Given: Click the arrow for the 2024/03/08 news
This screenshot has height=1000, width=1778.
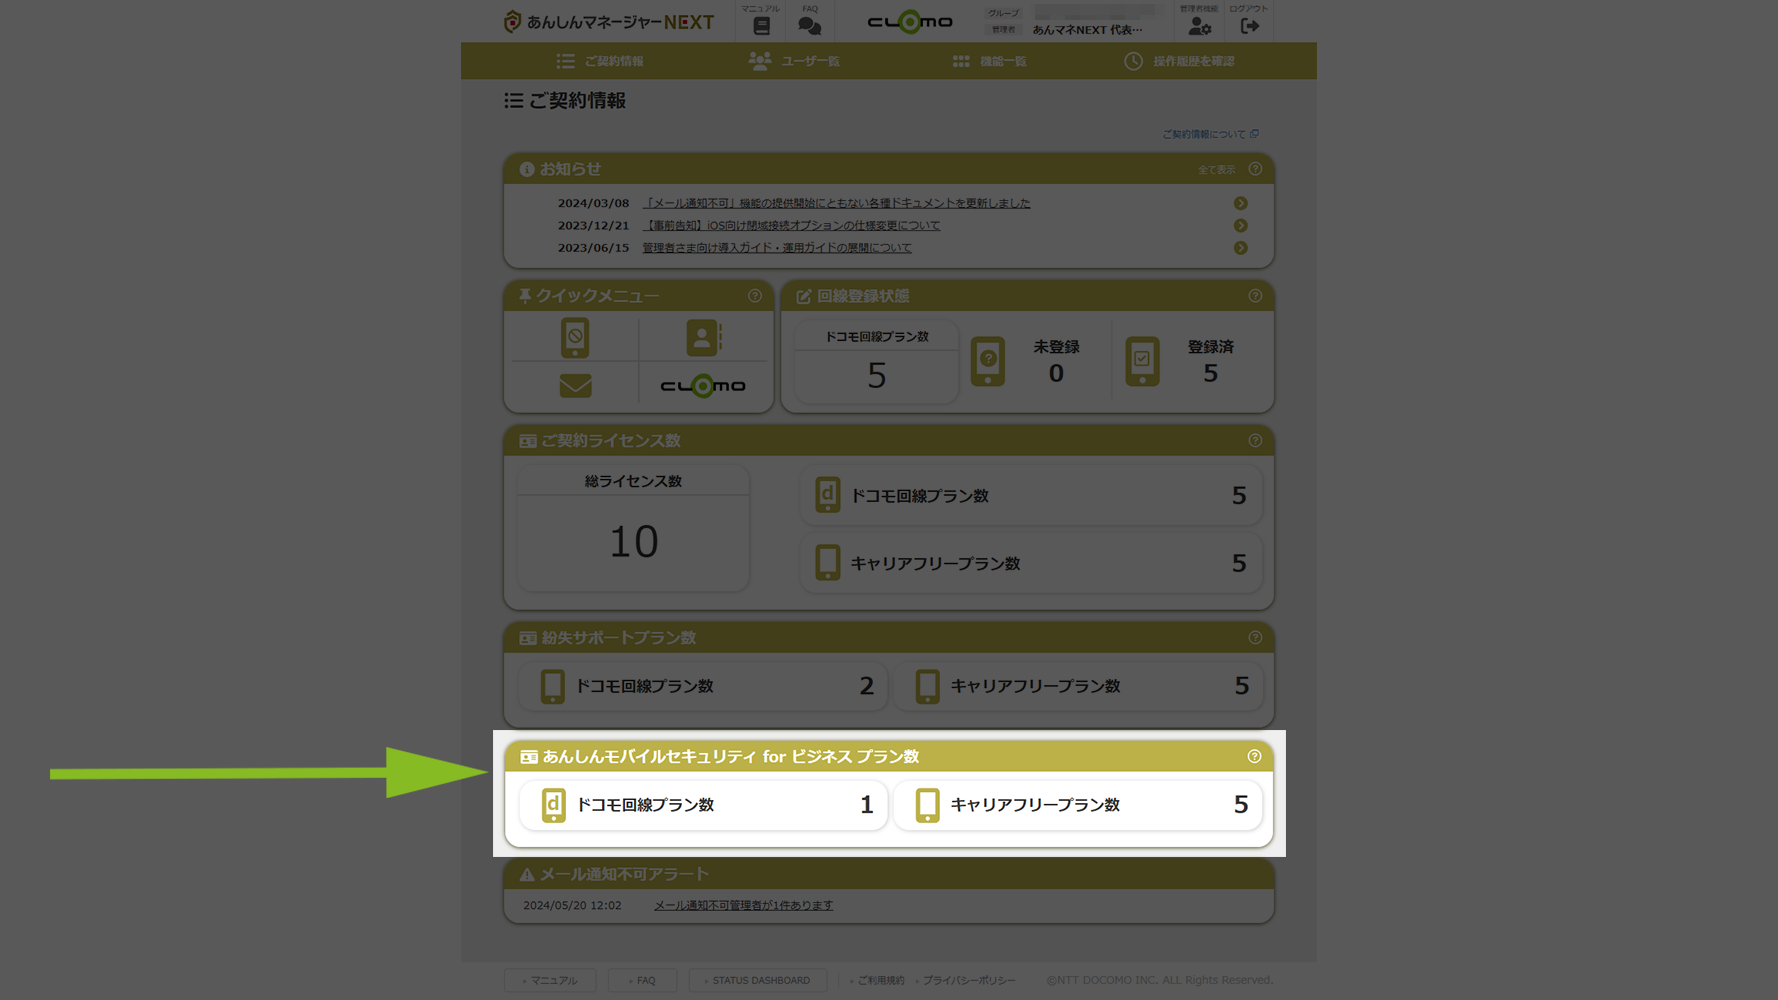Looking at the screenshot, I should point(1240,203).
